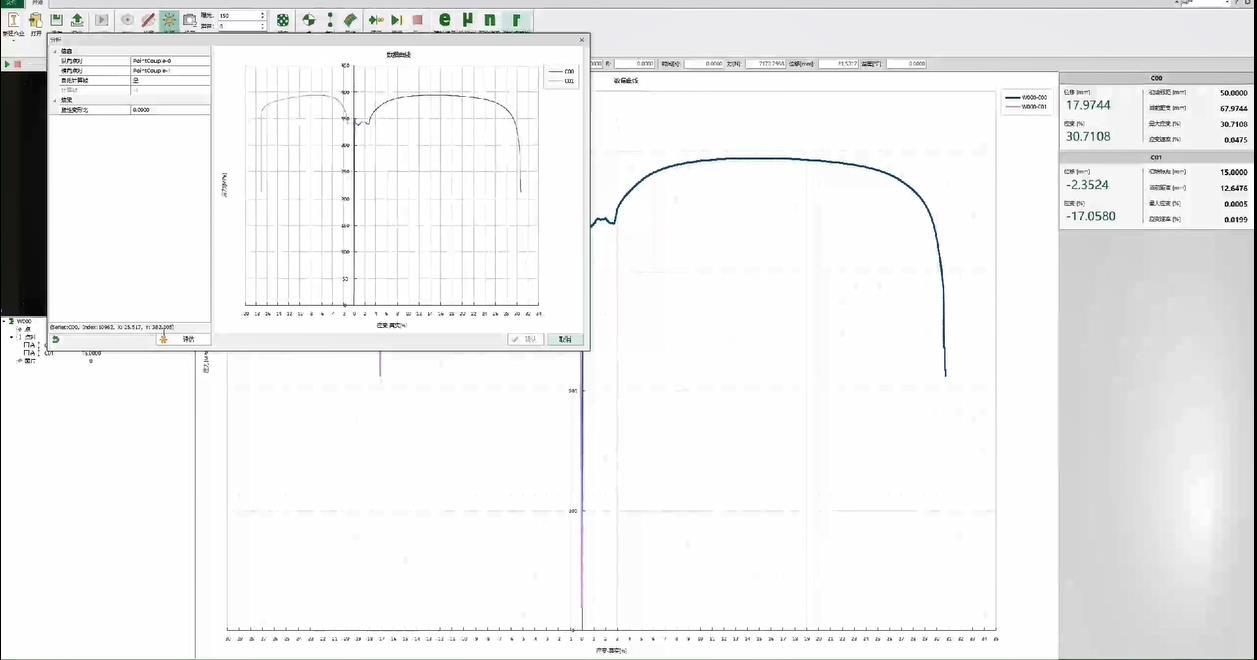The height and width of the screenshot is (660, 1257).
Task: Toggle the first checkbox in W000 tree
Action: tap(28, 345)
